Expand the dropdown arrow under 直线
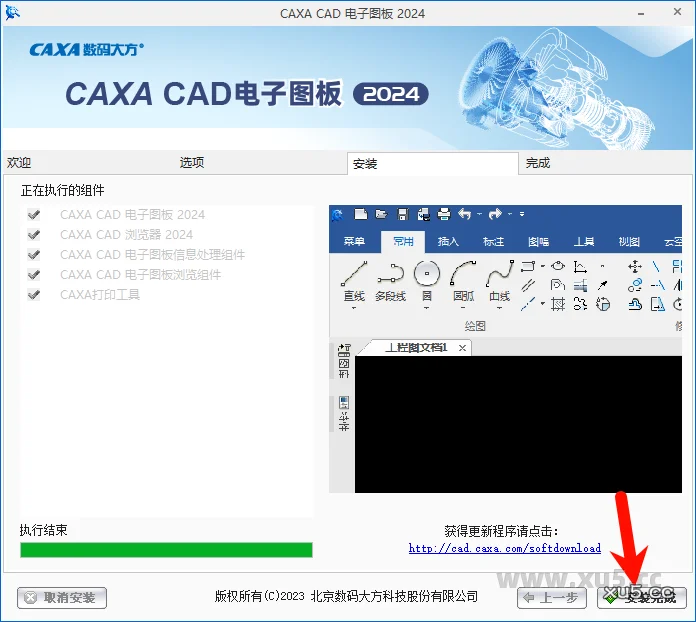This screenshot has height=622, width=696. click(x=354, y=308)
